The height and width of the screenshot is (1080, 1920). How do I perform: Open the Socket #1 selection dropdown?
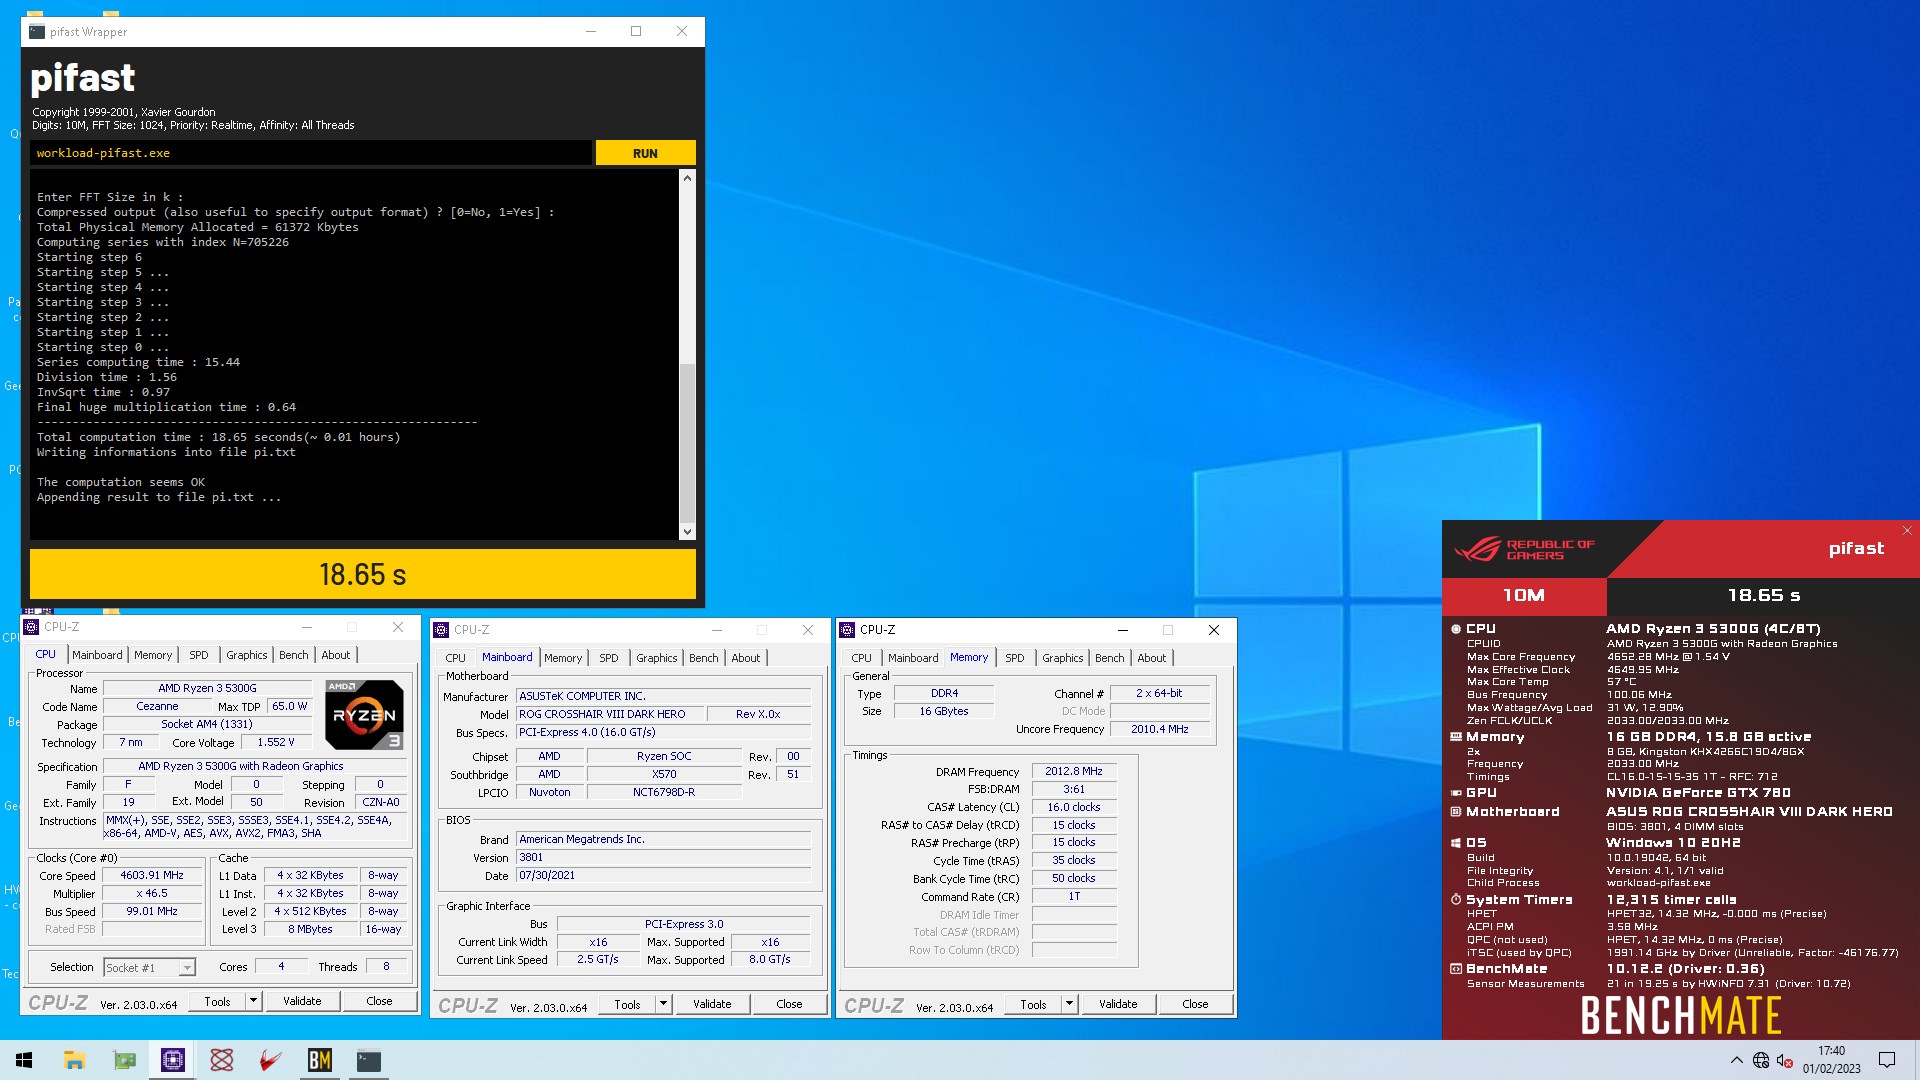click(150, 968)
